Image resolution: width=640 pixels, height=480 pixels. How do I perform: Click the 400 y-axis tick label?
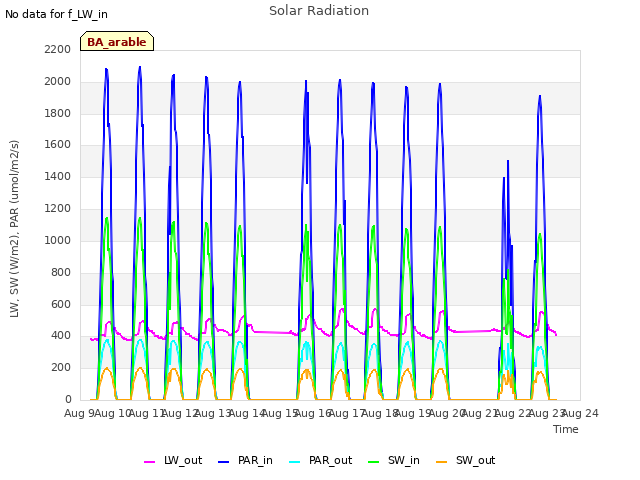click(x=61, y=336)
